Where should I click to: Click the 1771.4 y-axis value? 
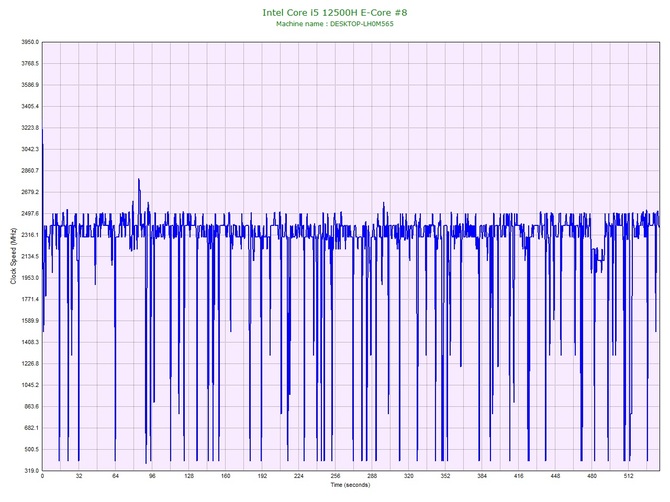30,299
